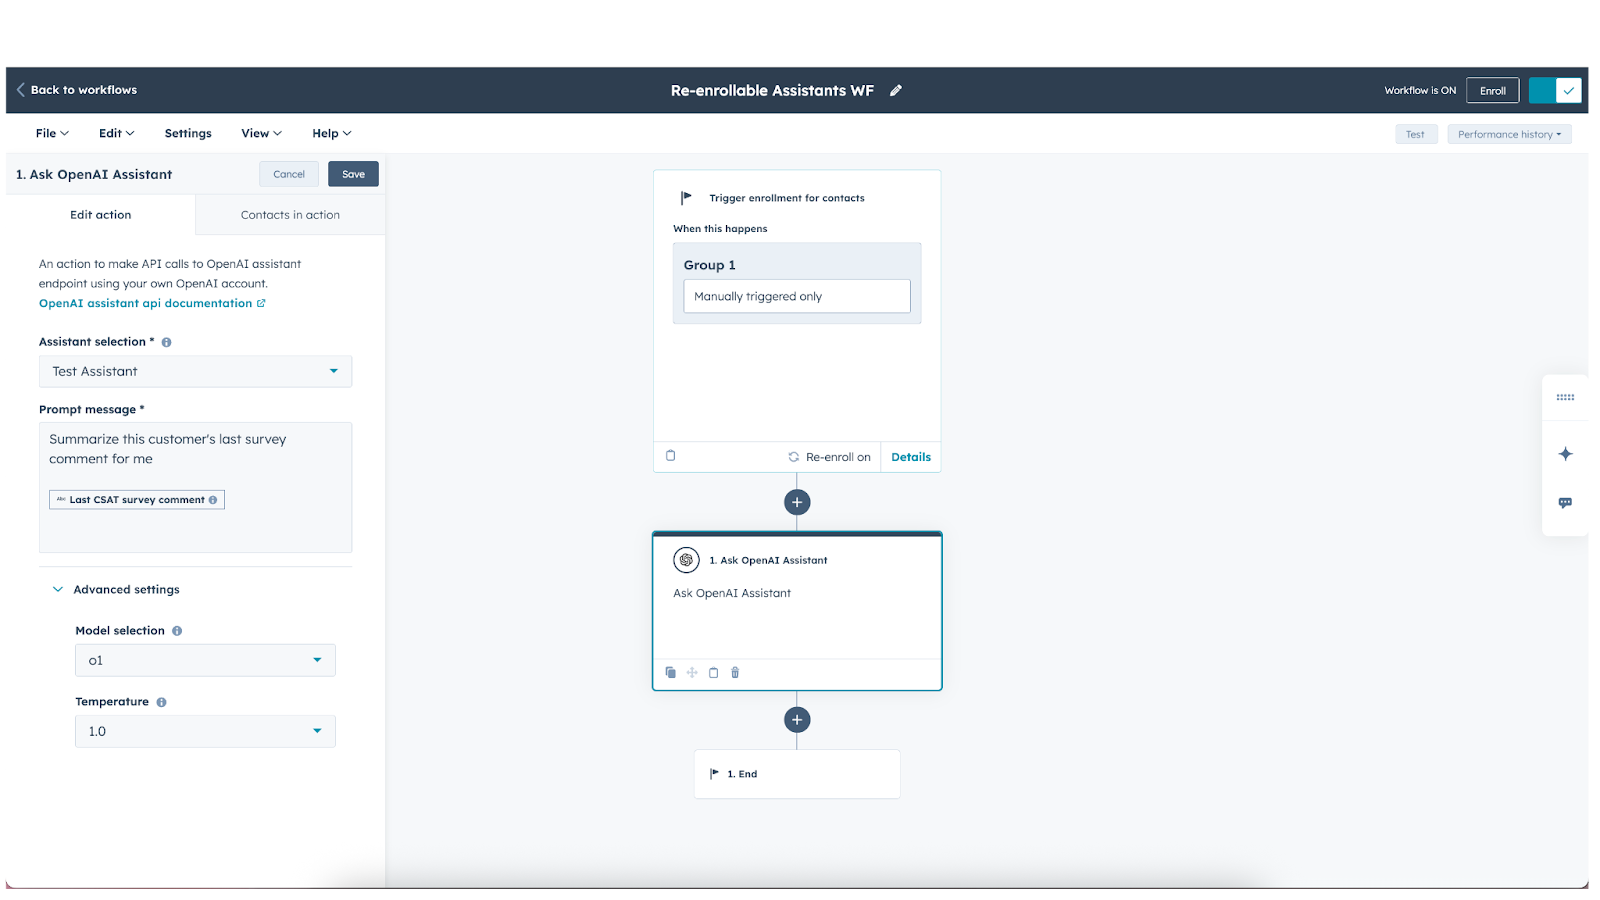Open the Model selection dropdown showing o1

coord(205,660)
